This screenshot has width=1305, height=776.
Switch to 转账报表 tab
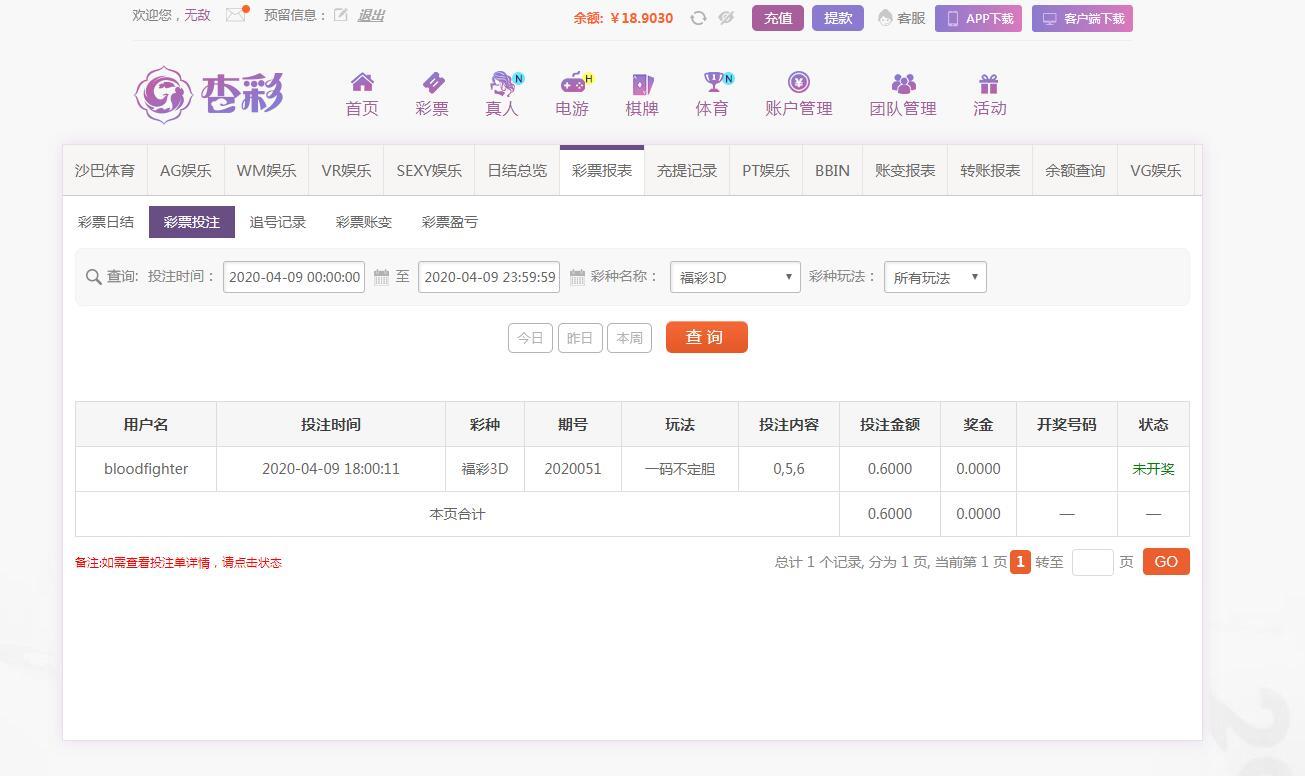990,170
